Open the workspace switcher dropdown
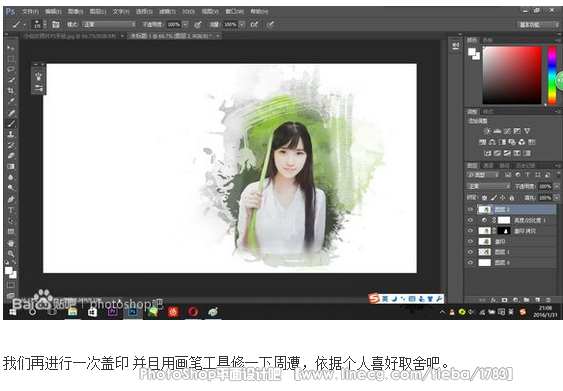Image resolution: width=563 pixels, height=391 pixels. [538, 24]
